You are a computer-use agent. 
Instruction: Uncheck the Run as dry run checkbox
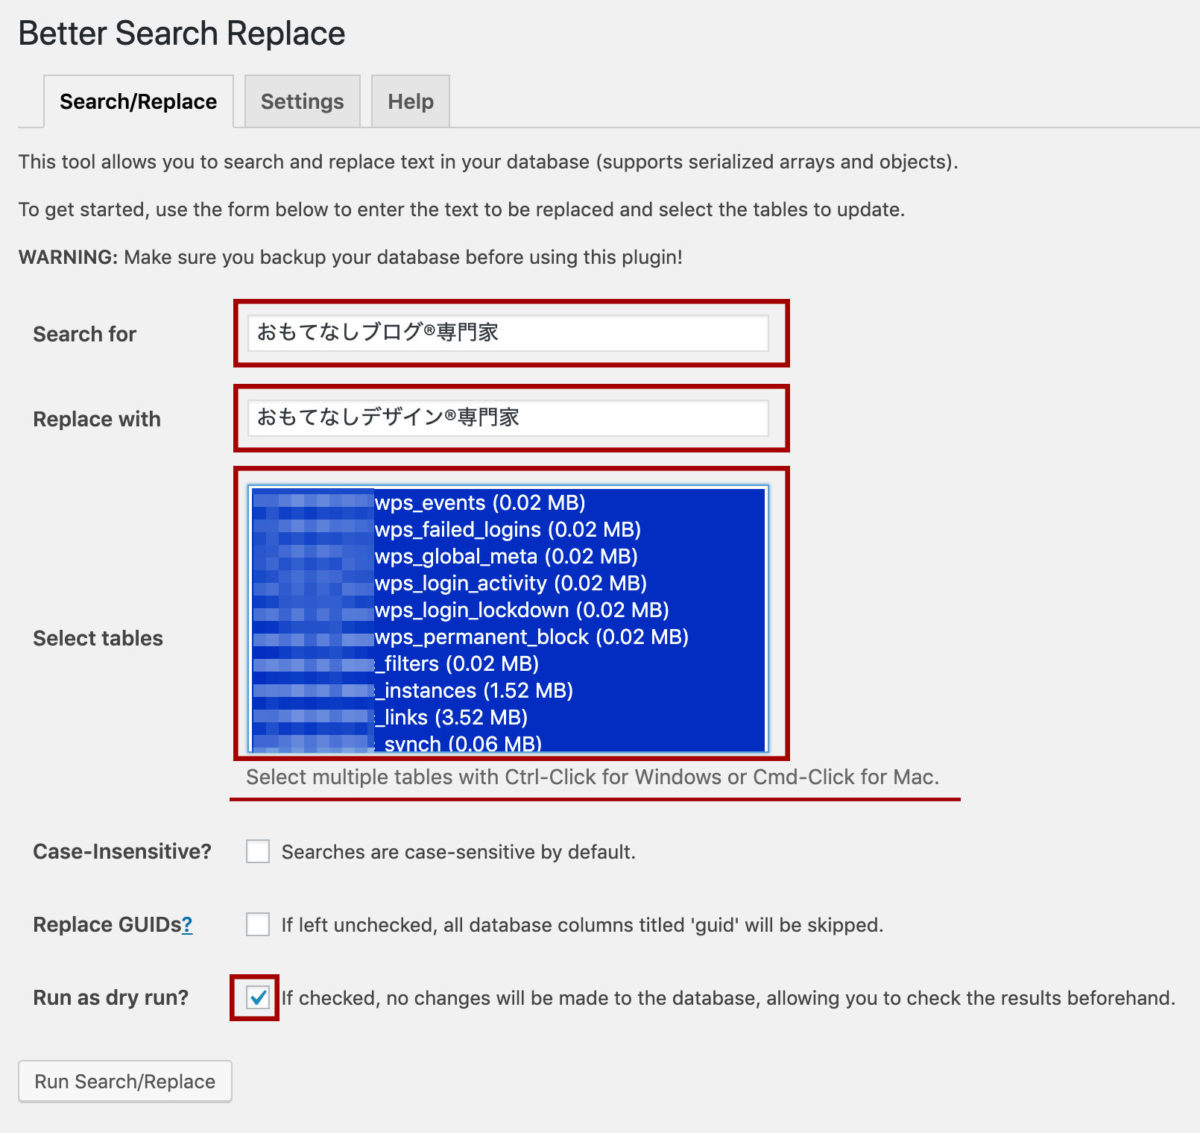pos(258,998)
